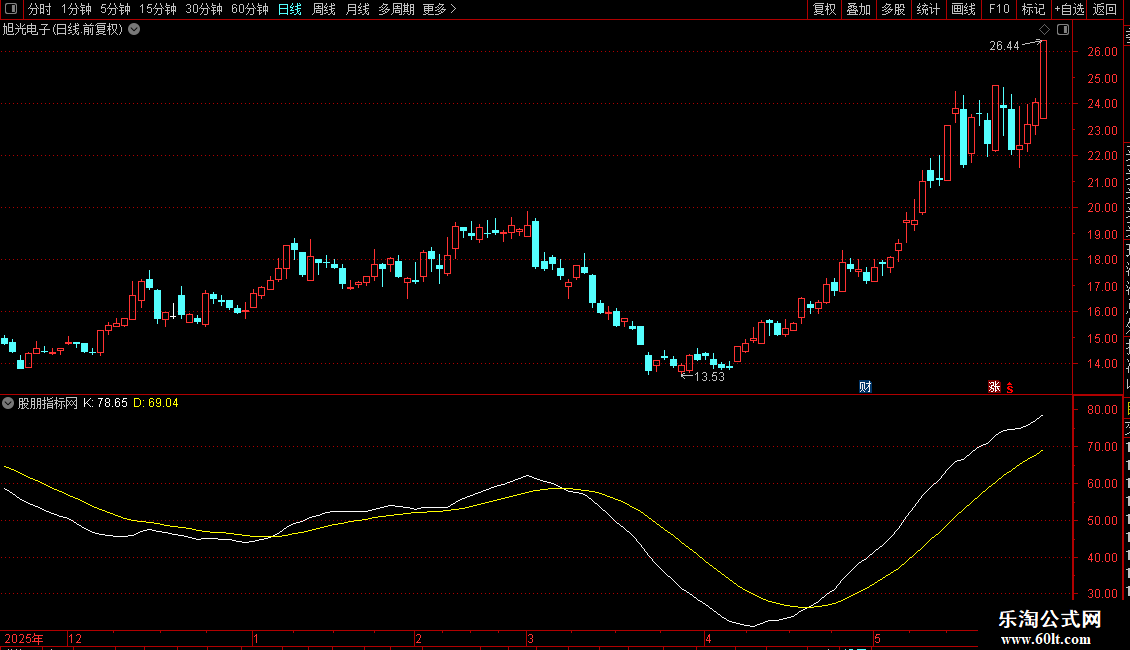Image resolution: width=1130 pixels, height=650 pixels.
Task: Select the 15分钟 period tab
Action: 158,9
